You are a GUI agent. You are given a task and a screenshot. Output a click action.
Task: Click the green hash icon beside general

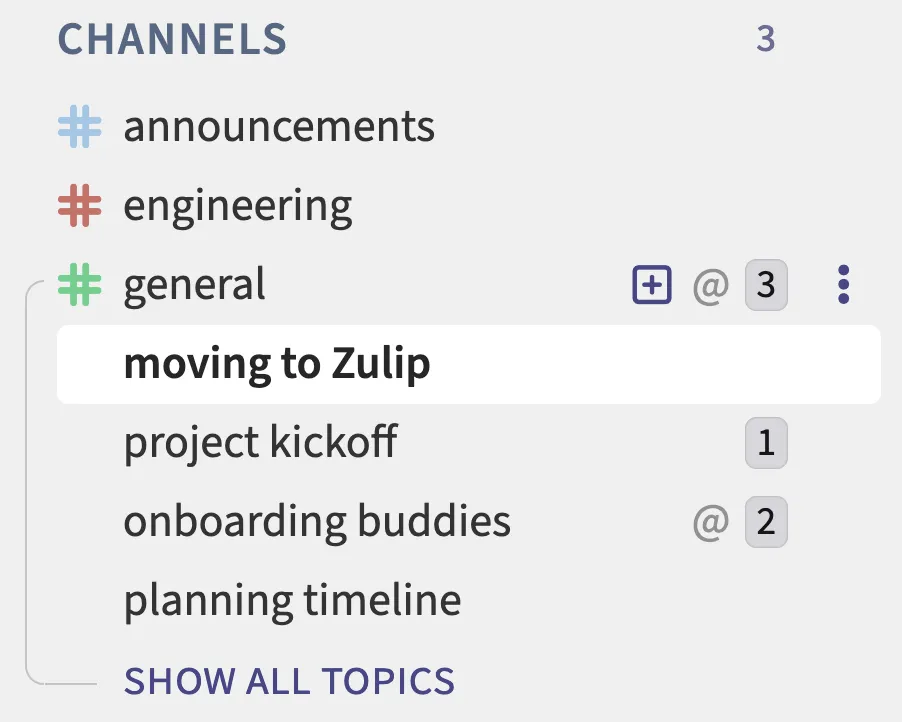[x=80, y=285]
